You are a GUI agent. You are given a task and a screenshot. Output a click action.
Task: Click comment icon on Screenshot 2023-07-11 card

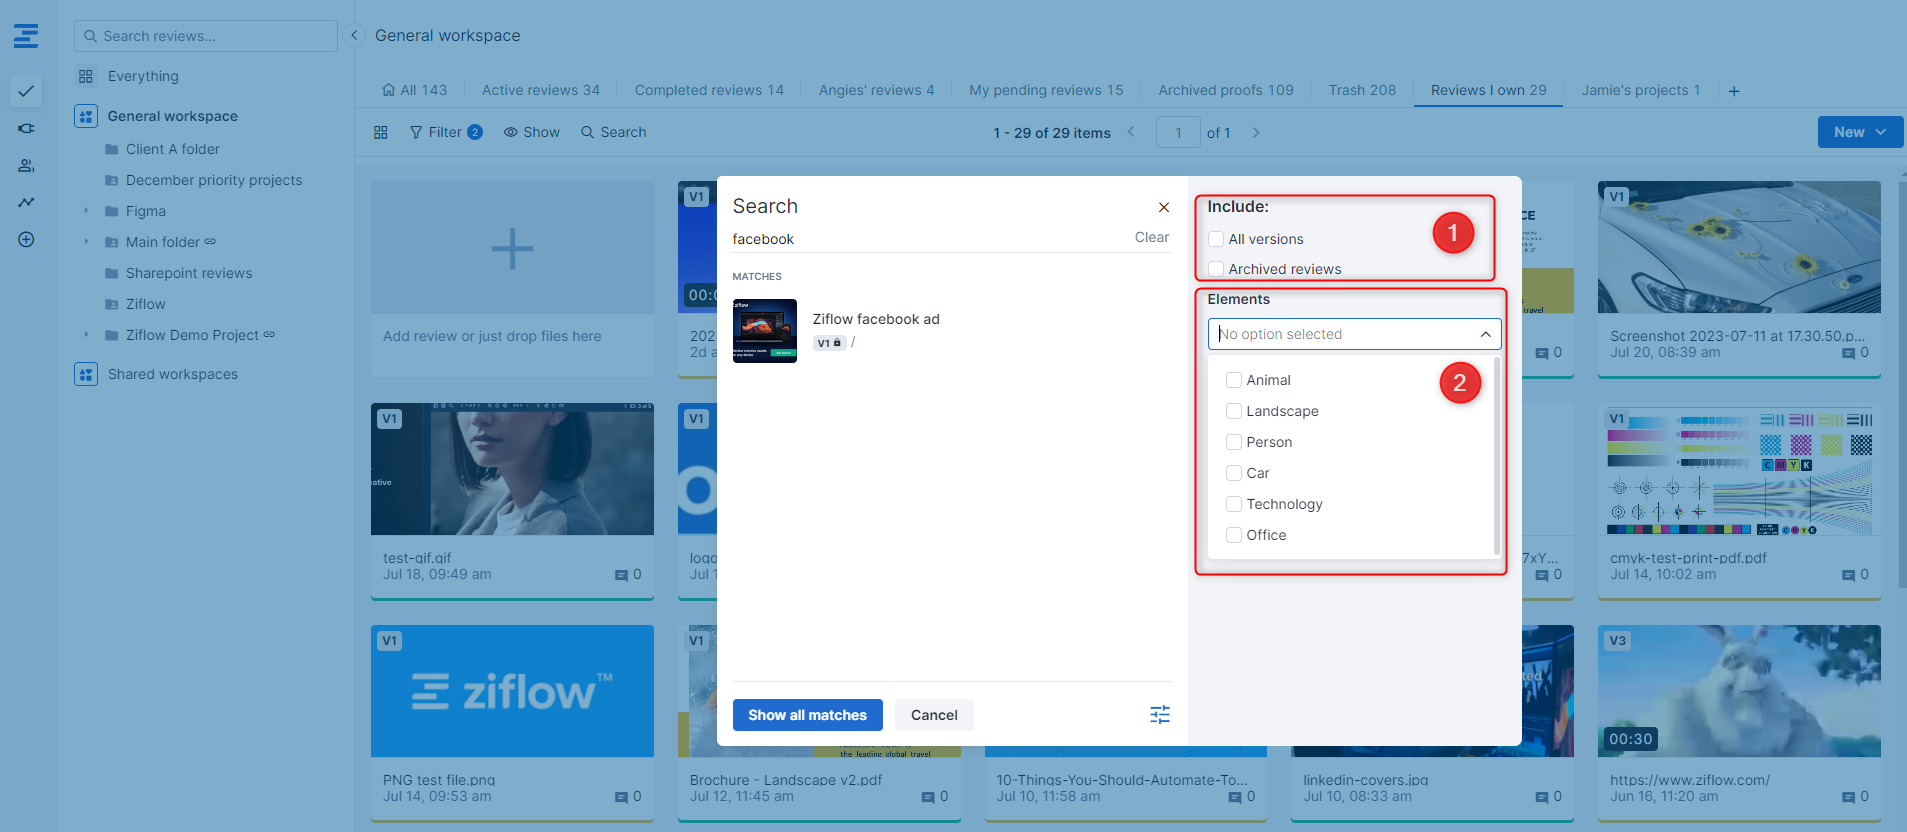[1848, 353]
